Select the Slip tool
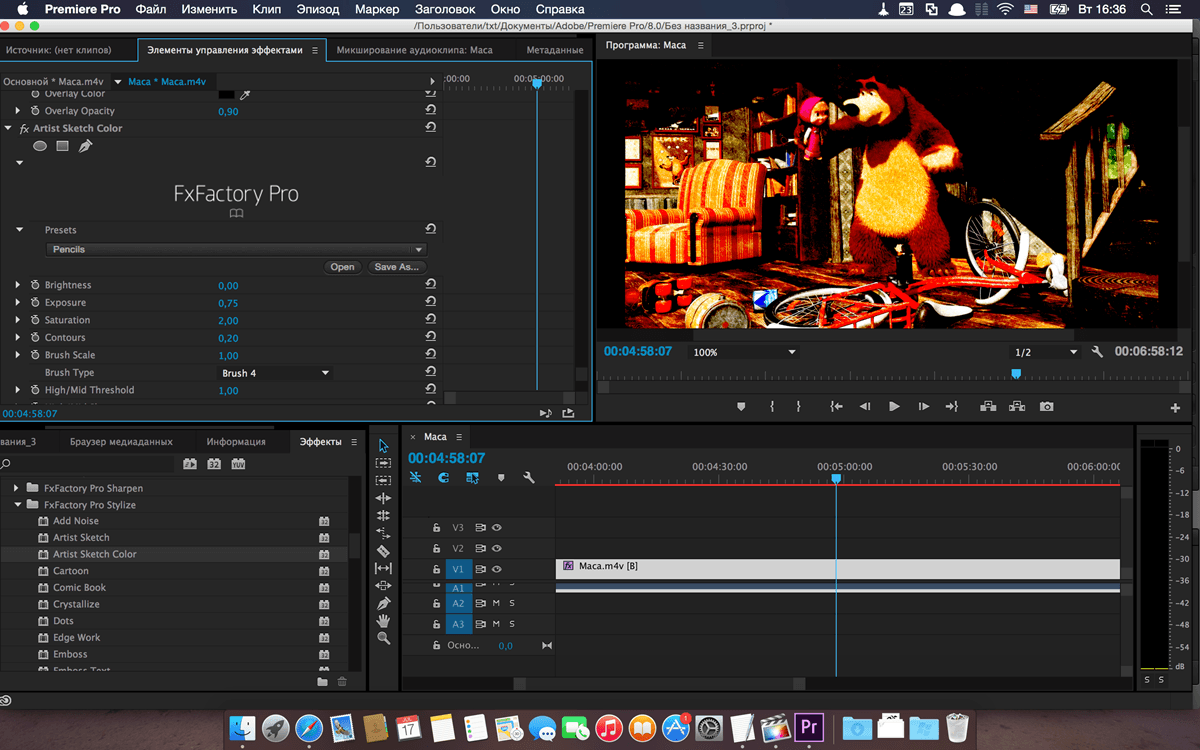This screenshot has height=750, width=1200. [384, 568]
